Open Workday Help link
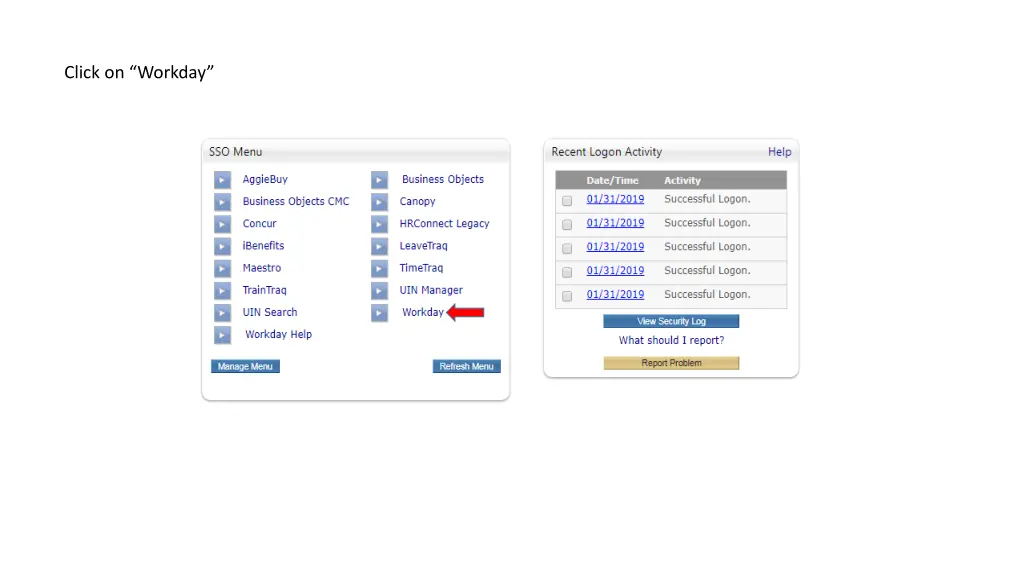1024x576 pixels. pos(278,334)
